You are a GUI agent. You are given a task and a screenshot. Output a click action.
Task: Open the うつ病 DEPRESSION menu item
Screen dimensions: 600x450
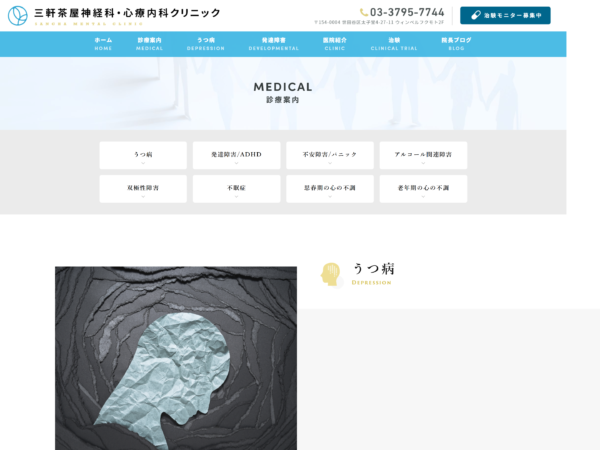click(206, 44)
